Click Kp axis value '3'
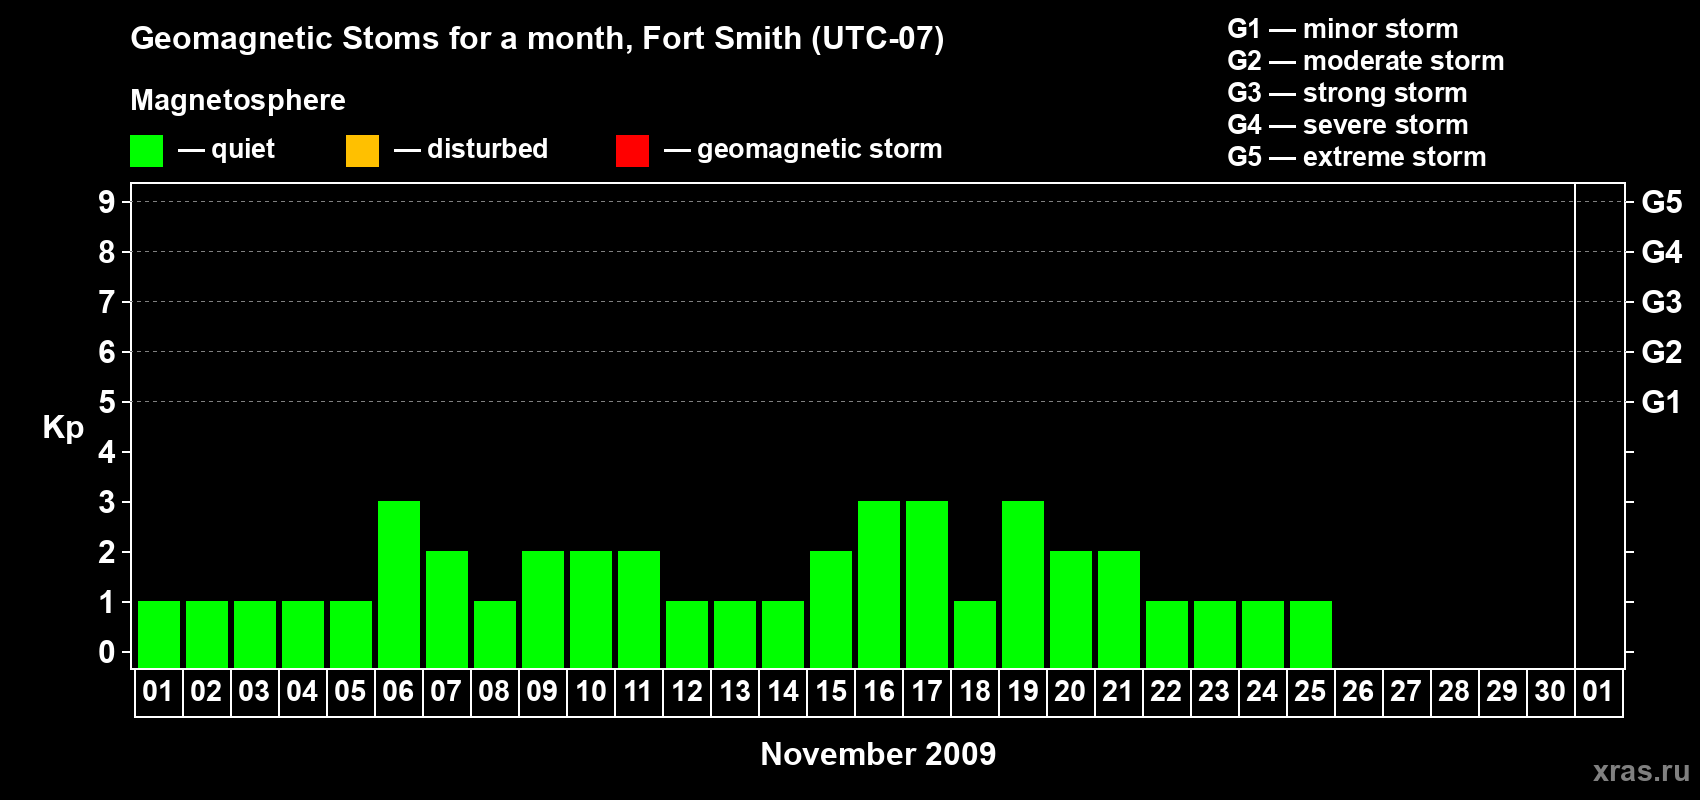The width and height of the screenshot is (1700, 800). [107, 502]
